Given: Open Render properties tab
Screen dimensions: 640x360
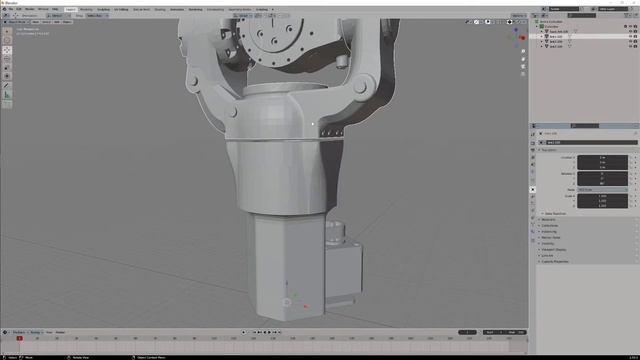Looking at the screenshot, I should pos(533,143).
